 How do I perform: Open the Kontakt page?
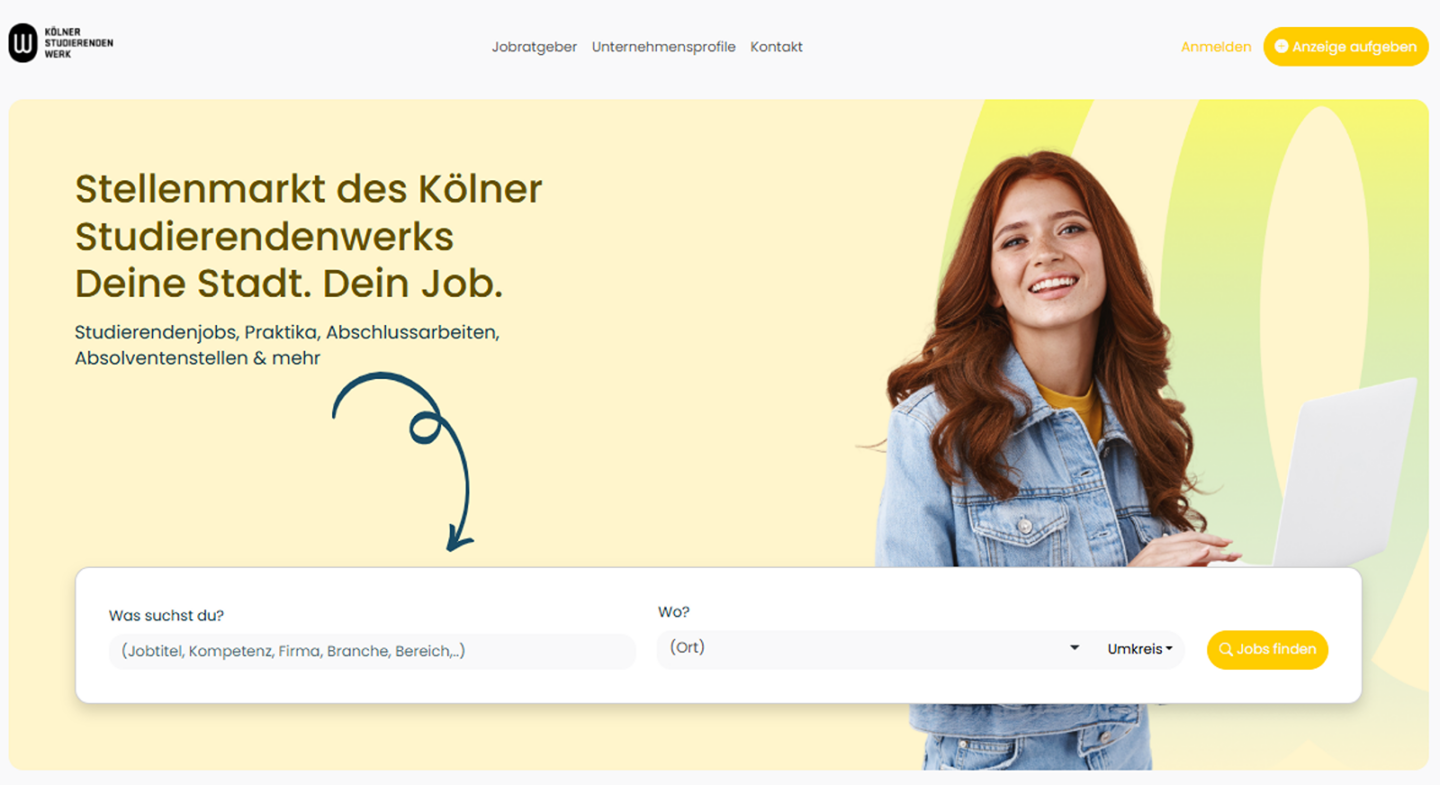click(776, 47)
